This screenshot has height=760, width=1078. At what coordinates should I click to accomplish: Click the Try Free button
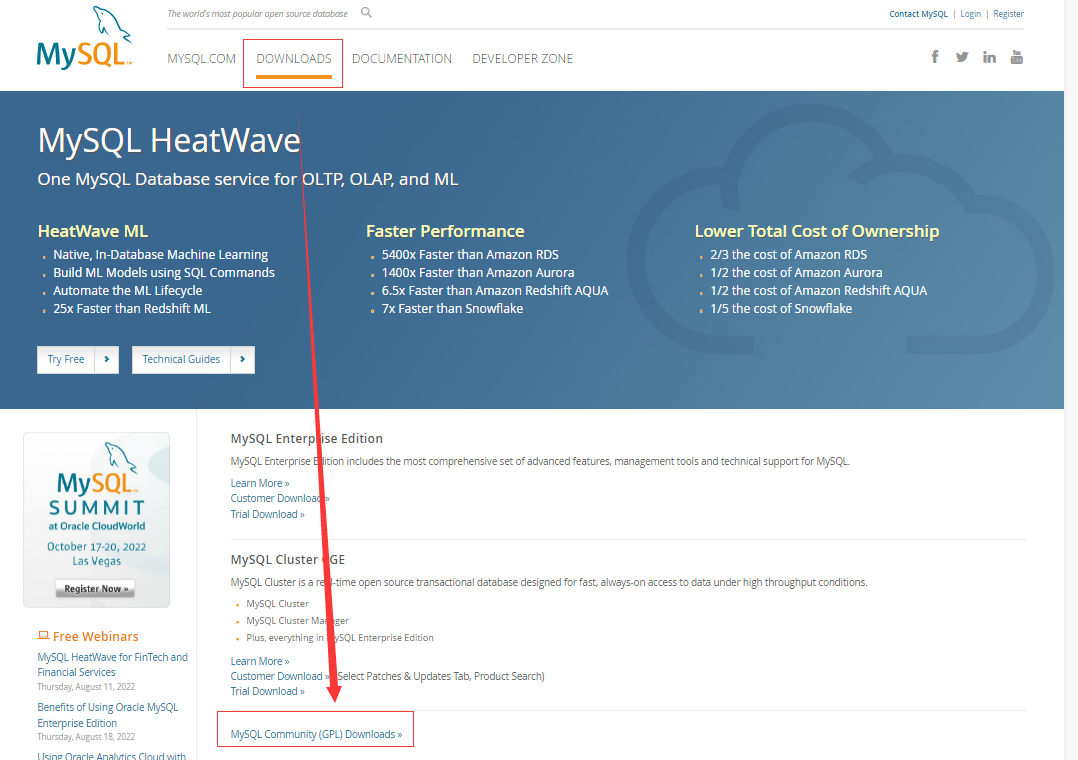[66, 360]
